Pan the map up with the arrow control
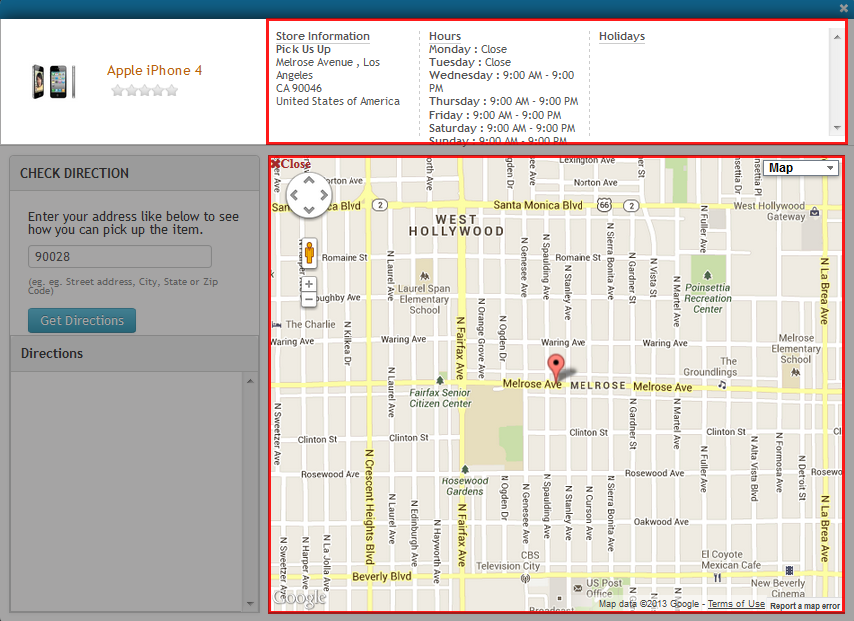The image size is (854, 621). (x=309, y=181)
